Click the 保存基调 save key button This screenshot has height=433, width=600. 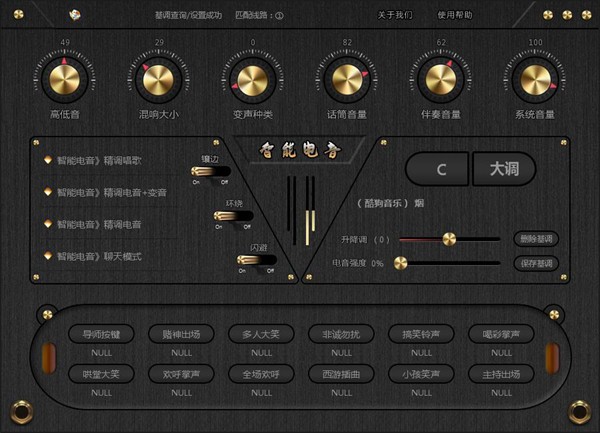[536, 263]
